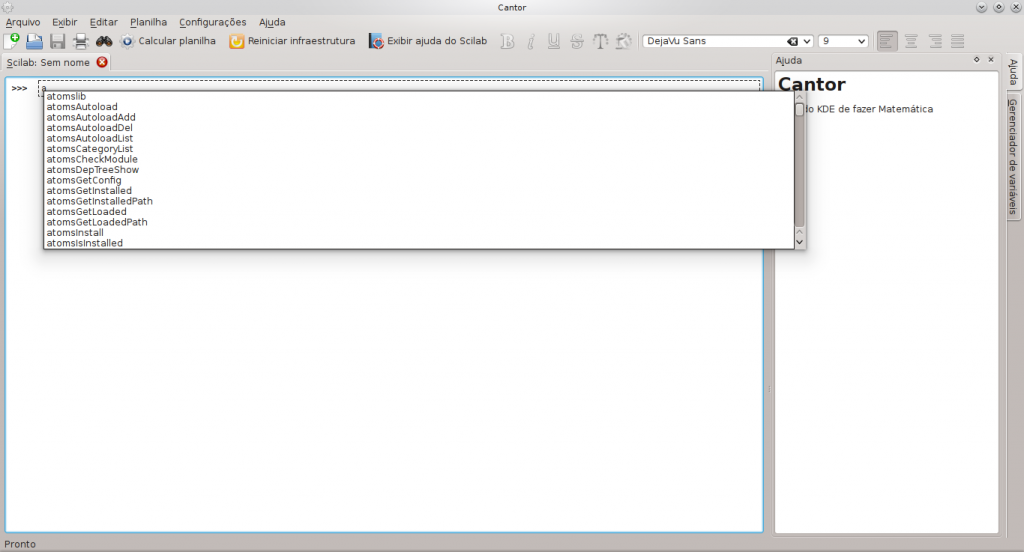
Task: Open the Arquivo menu
Action: [x=23, y=22]
